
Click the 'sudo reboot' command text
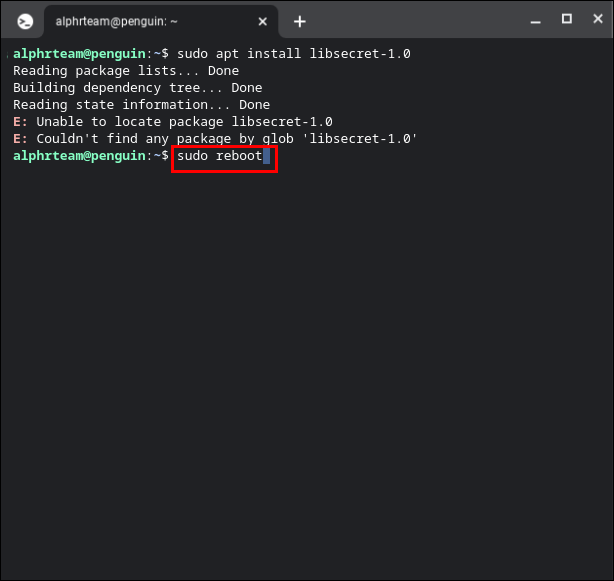[x=219, y=156]
